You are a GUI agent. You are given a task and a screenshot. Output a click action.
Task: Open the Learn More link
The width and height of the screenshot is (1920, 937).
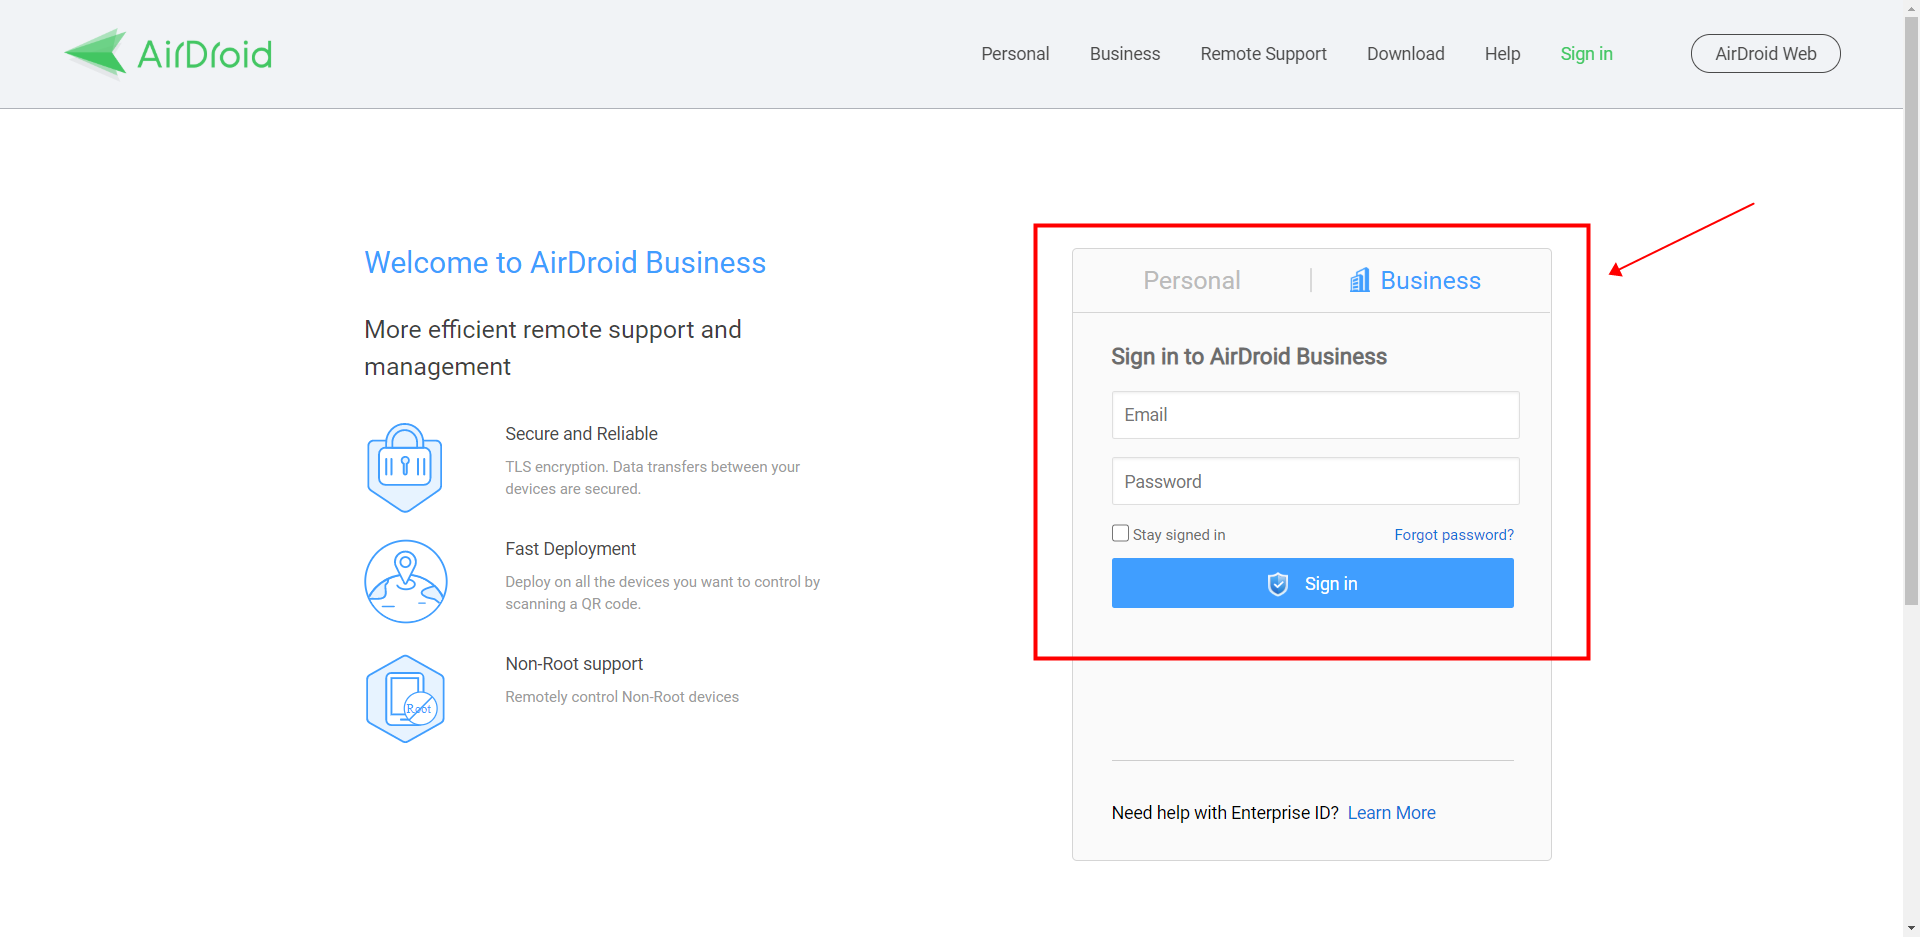click(1391, 813)
